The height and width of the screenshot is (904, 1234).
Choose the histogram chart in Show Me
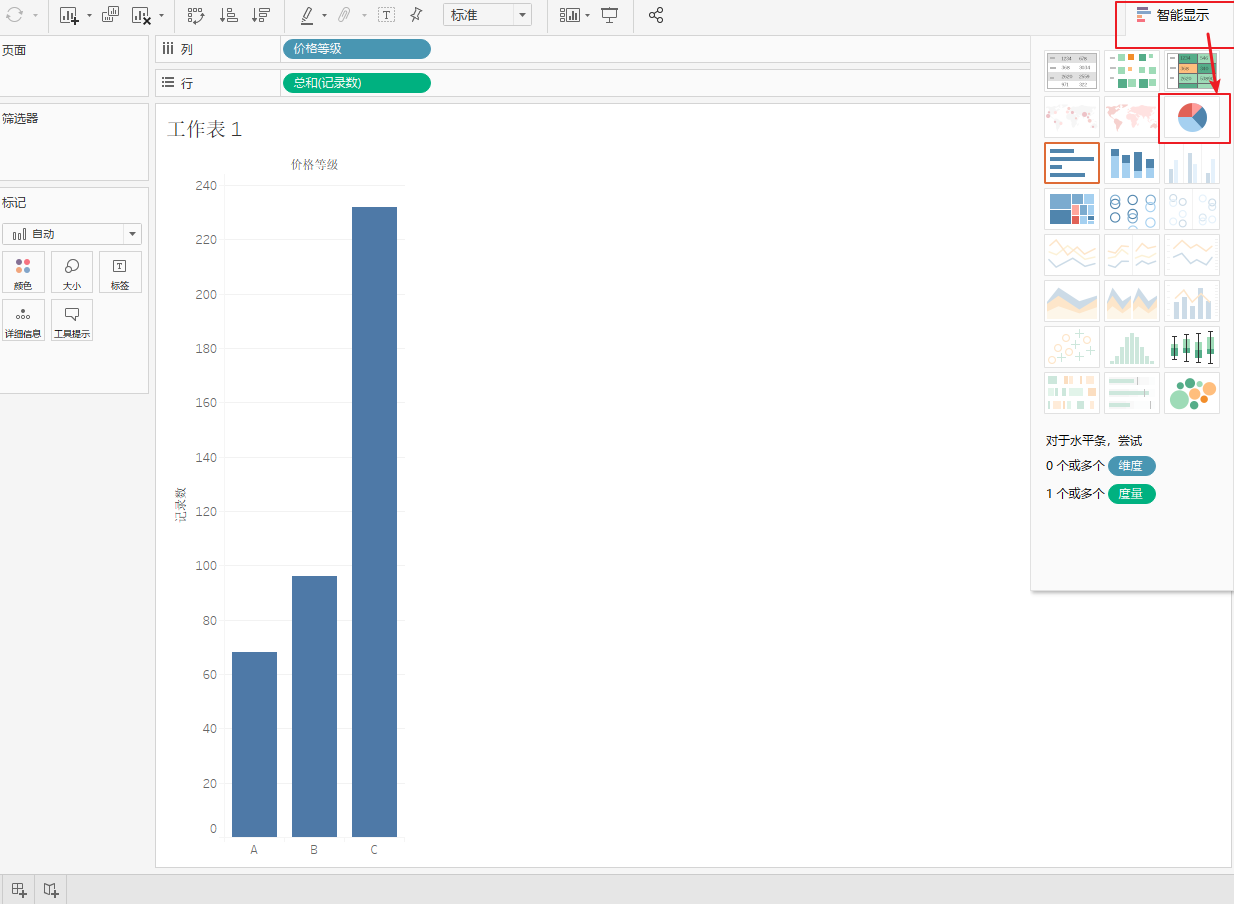pos(1132,347)
